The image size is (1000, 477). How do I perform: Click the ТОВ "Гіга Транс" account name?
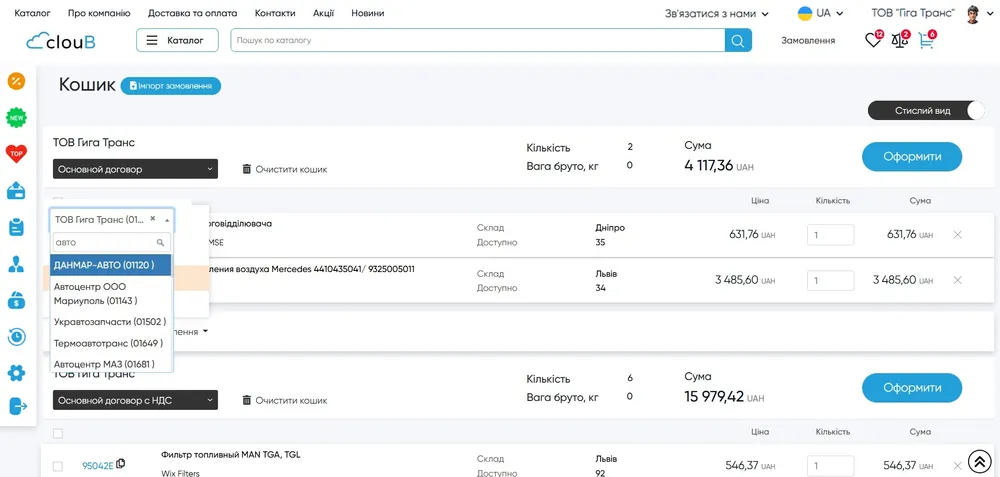click(x=913, y=13)
